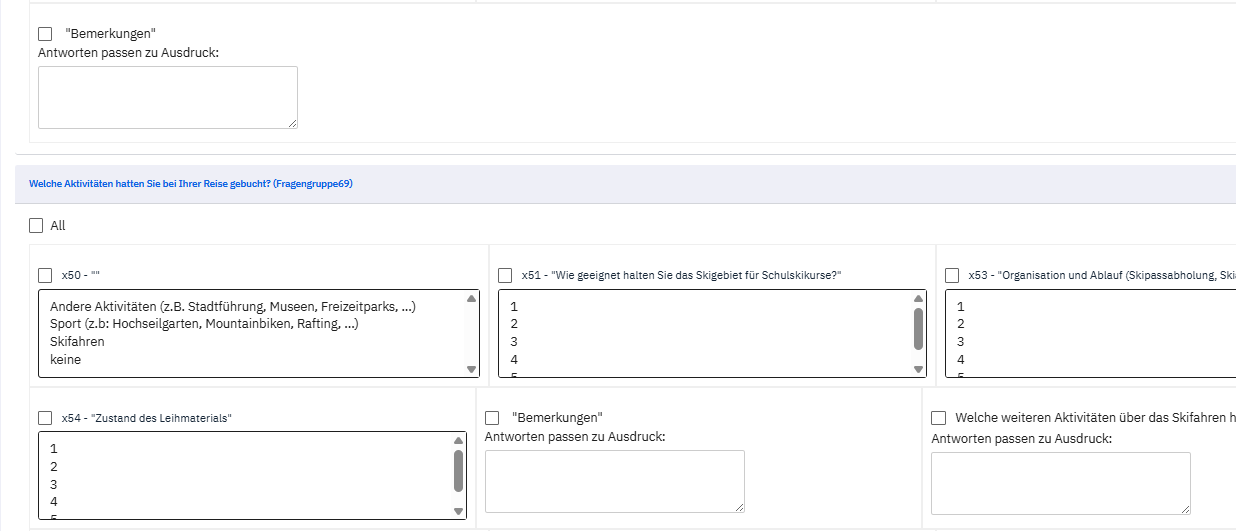
Task: Choose "keine" in the x50 list
Action: (x=66, y=359)
